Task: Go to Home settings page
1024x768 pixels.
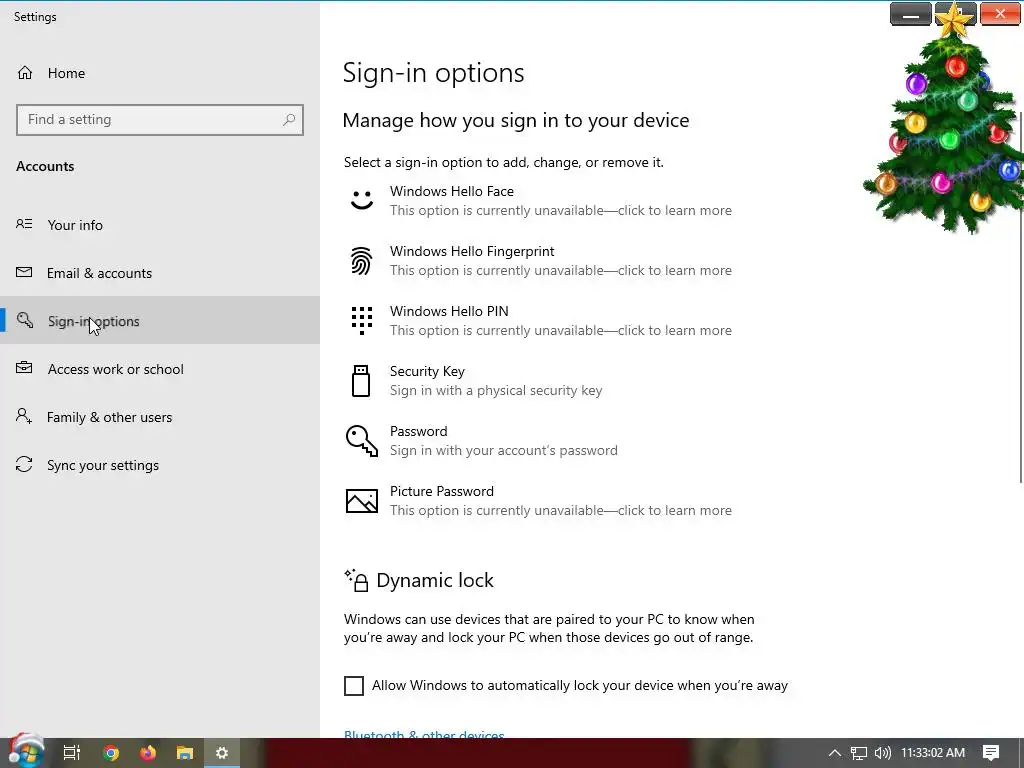Action: click(x=160, y=72)
